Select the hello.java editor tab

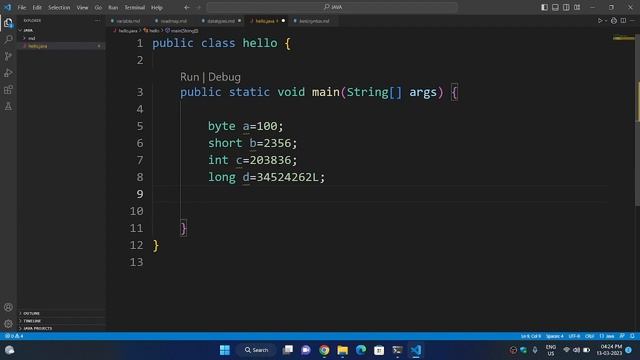click(x=265, y=21)
